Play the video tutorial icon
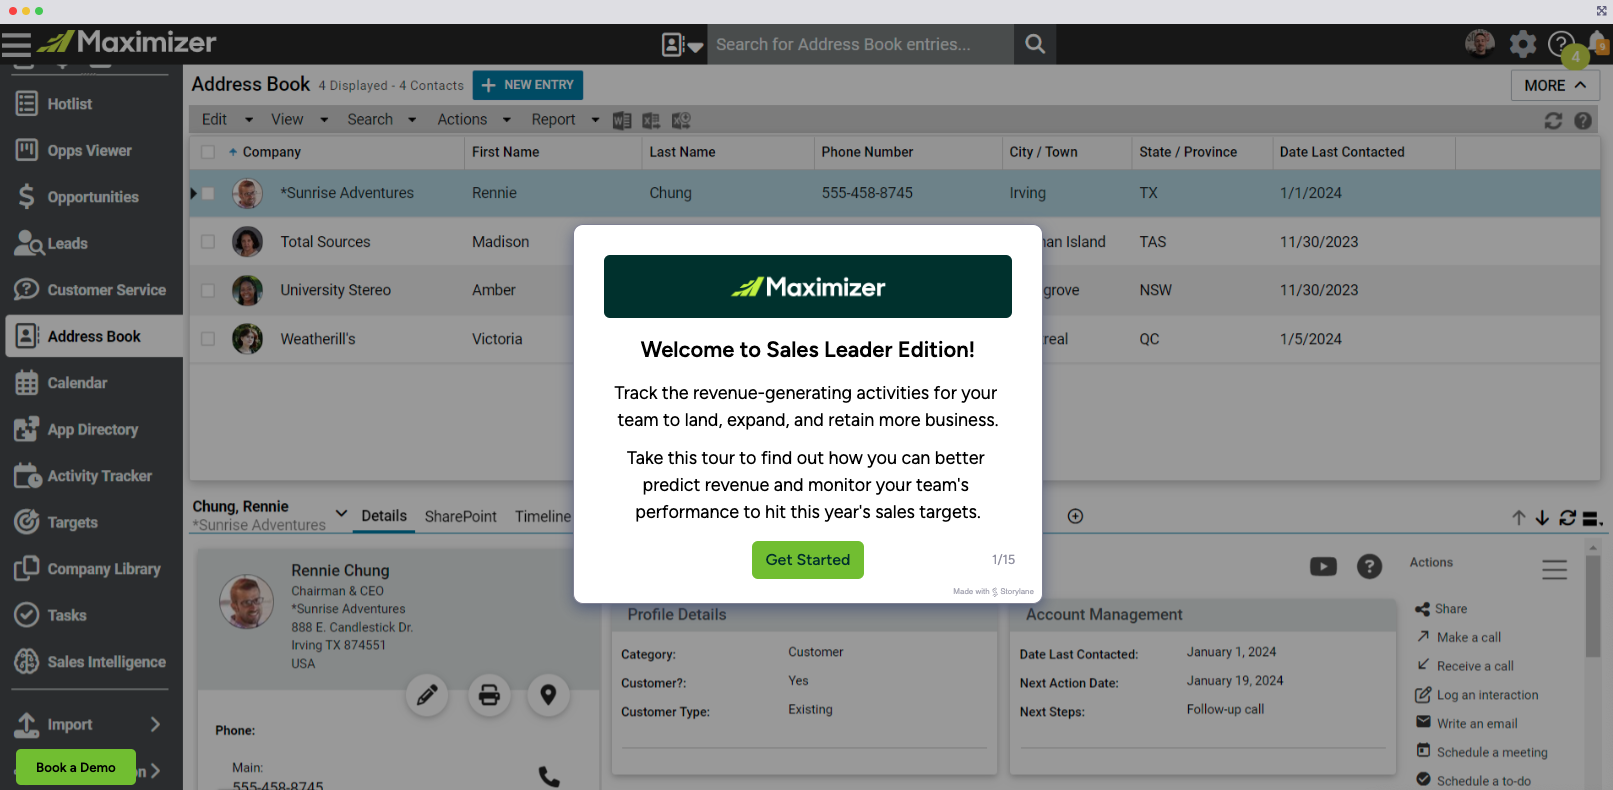This screenshot has height=790, width=1613. pyautogui.click(x=1323, y=567)
